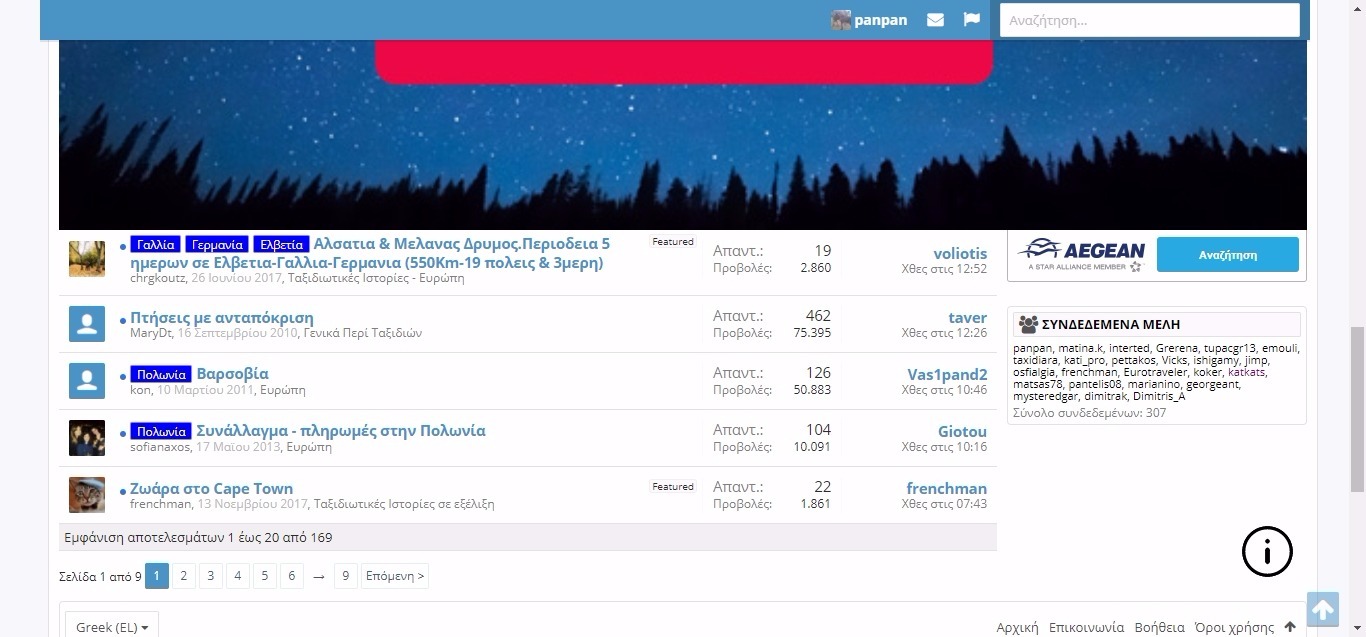Screen dimensions: 1366x637
Task: Click the Επόμενη next page button
Action: tap(395, 576)
